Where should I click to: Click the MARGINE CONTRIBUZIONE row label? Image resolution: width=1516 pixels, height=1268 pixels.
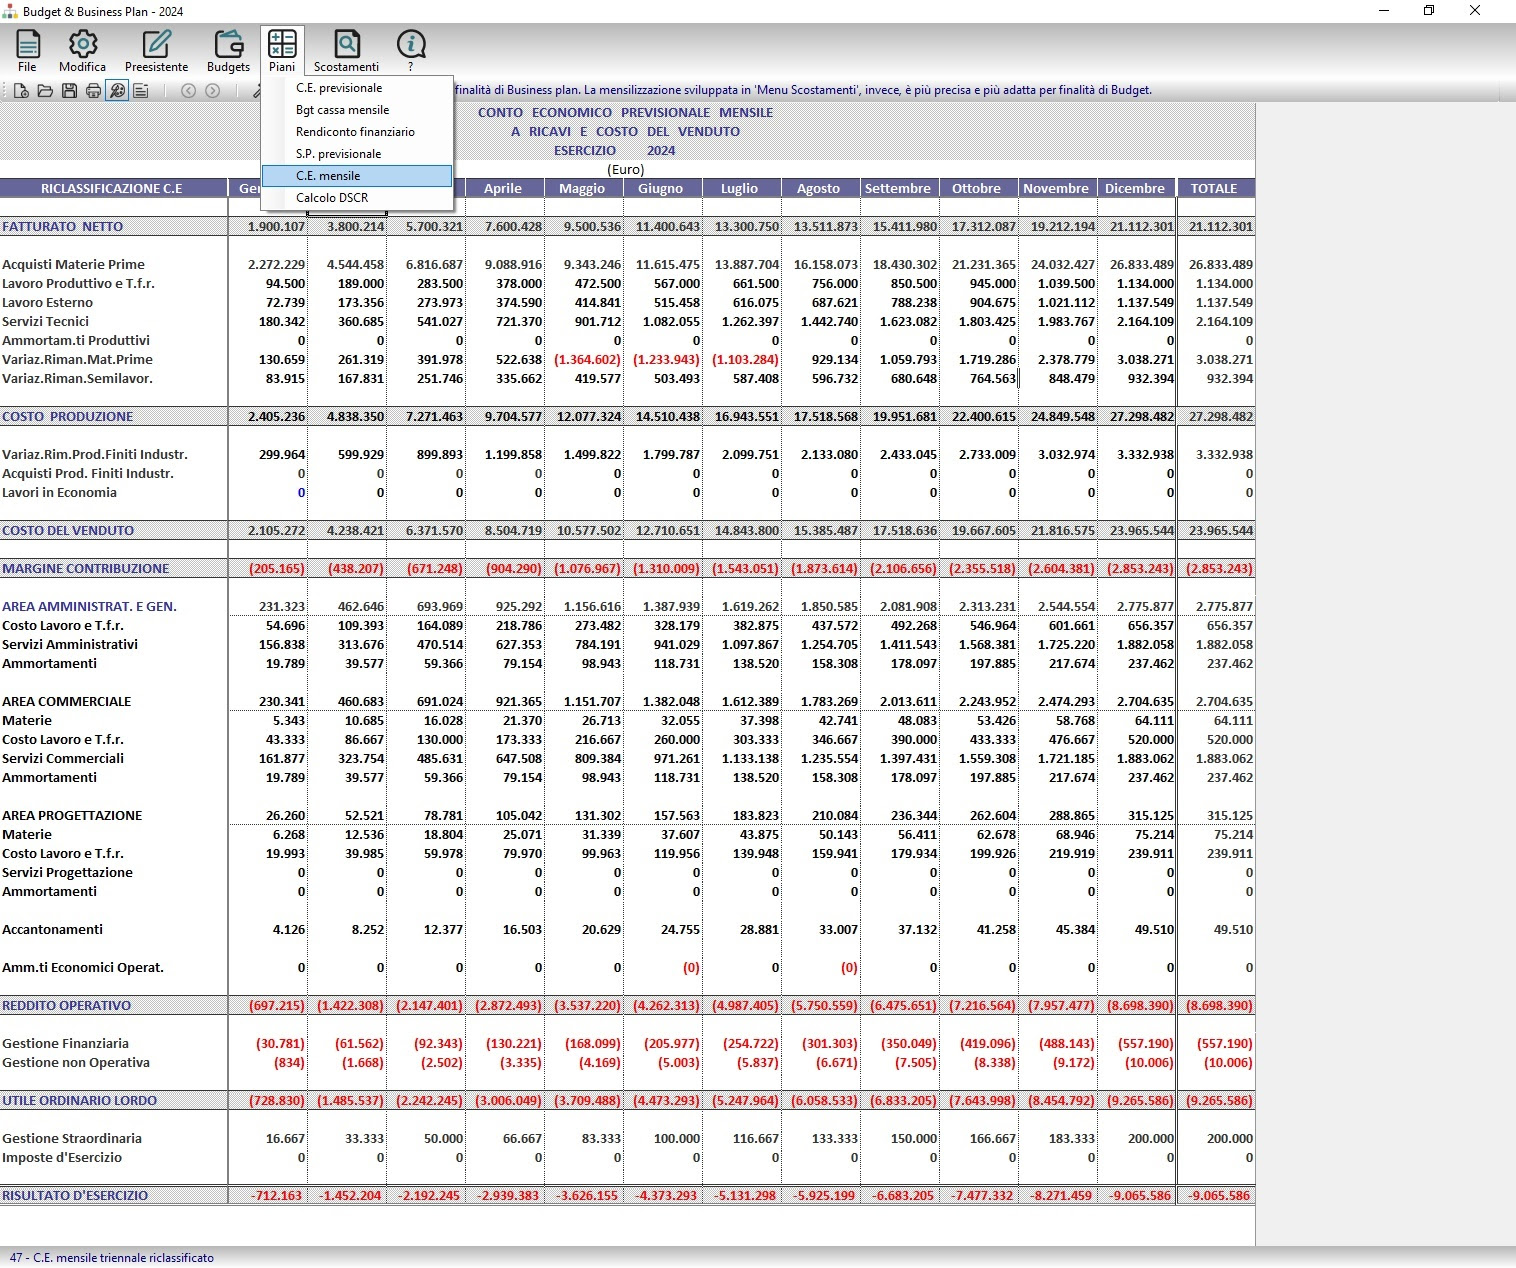(86, 569)
